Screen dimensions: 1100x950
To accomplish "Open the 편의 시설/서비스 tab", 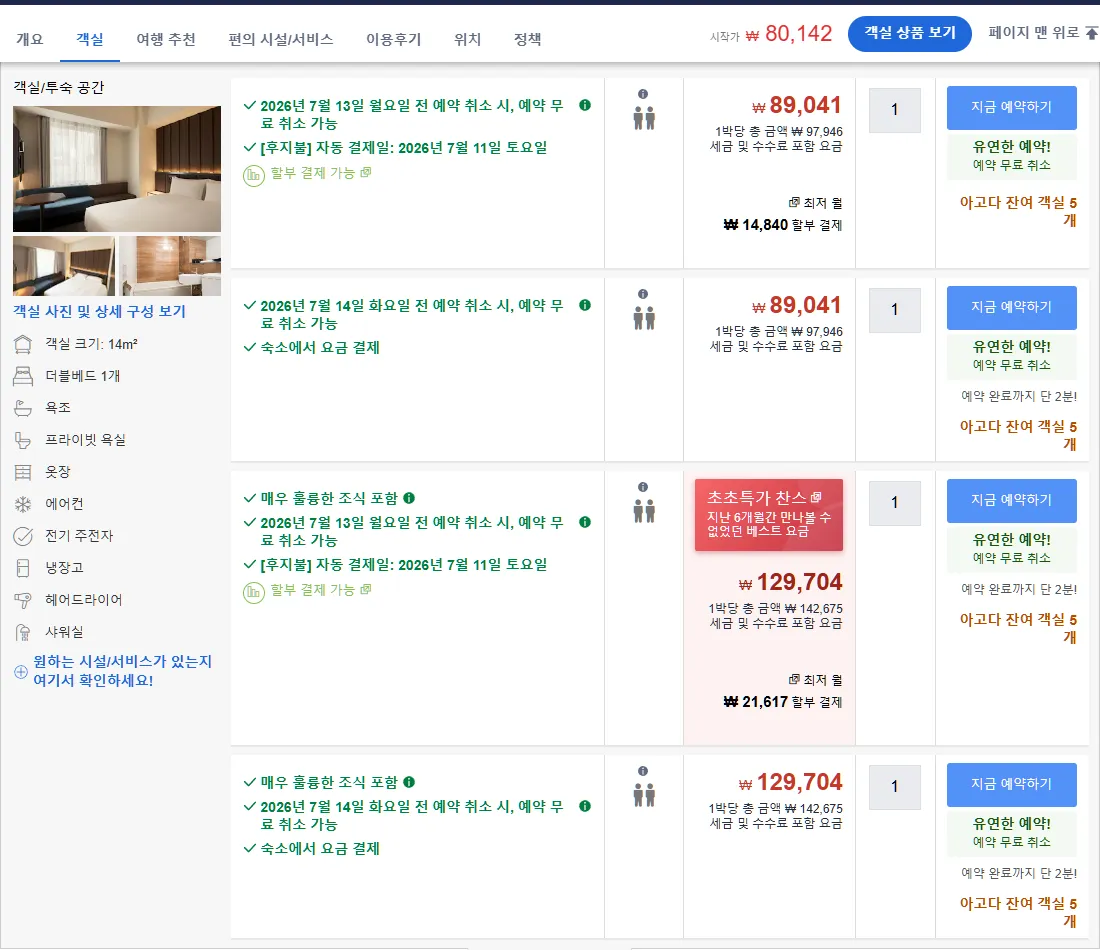I will click(x=281, y=39).
